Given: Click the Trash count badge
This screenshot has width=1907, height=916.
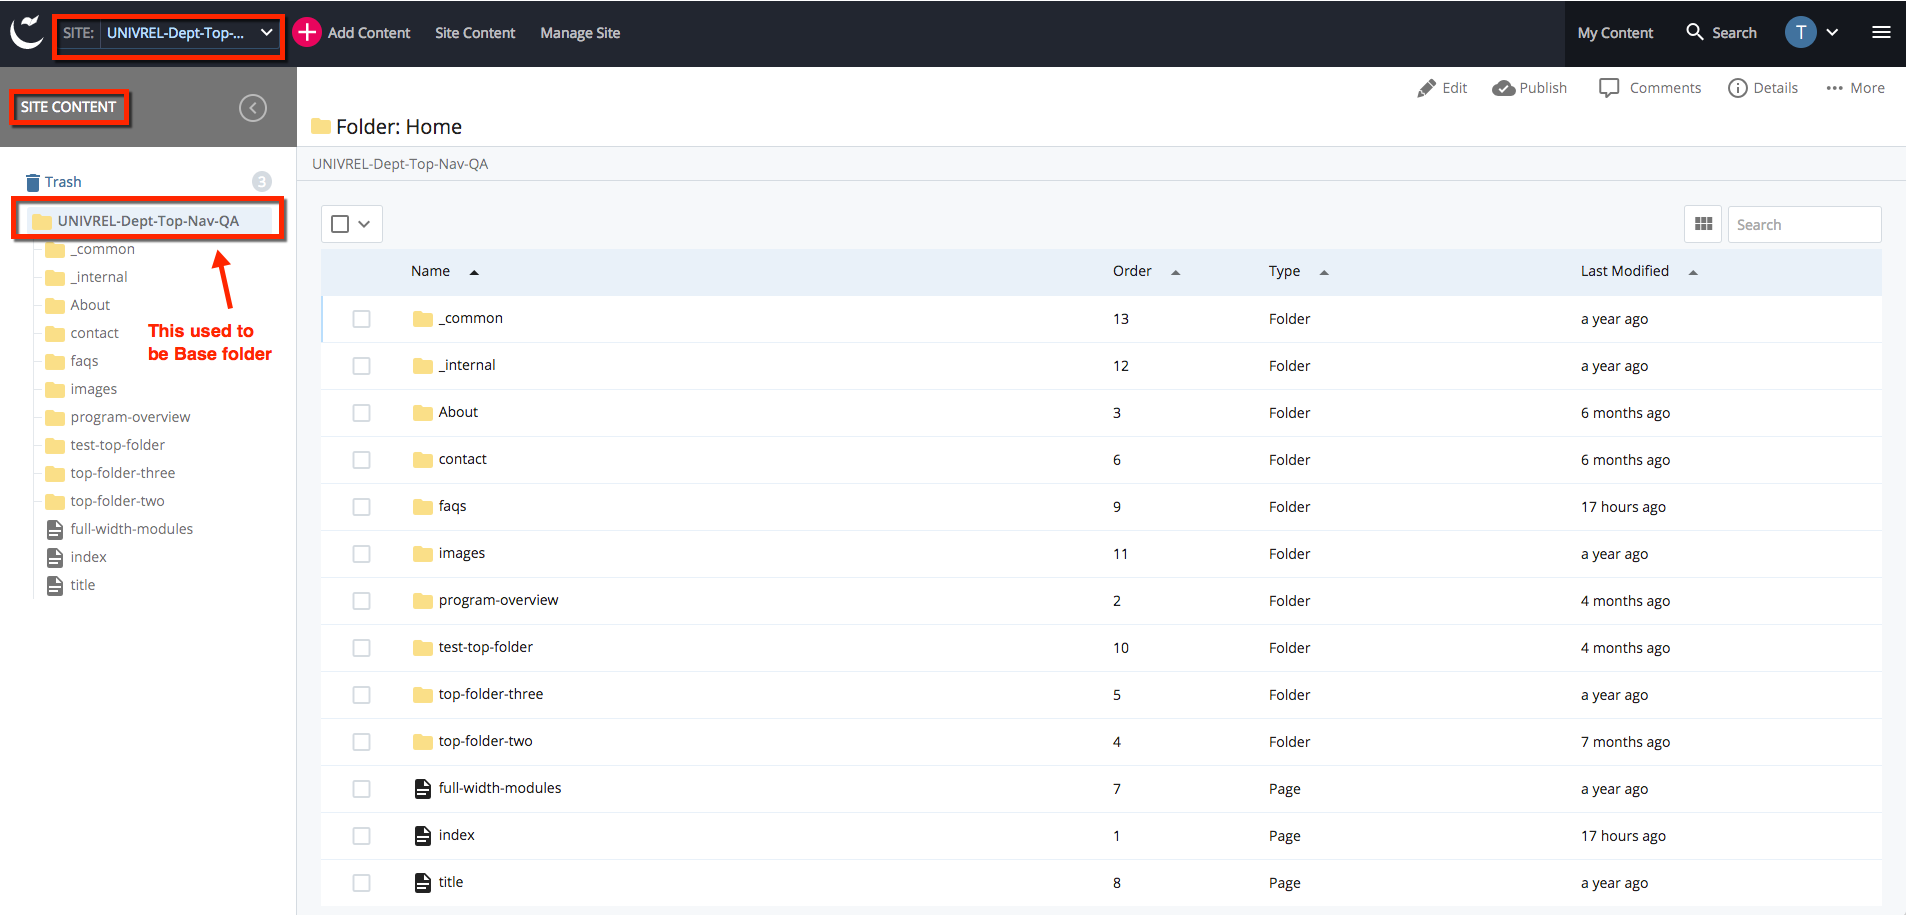Looking at the screenshot, I should coord(262,181).
